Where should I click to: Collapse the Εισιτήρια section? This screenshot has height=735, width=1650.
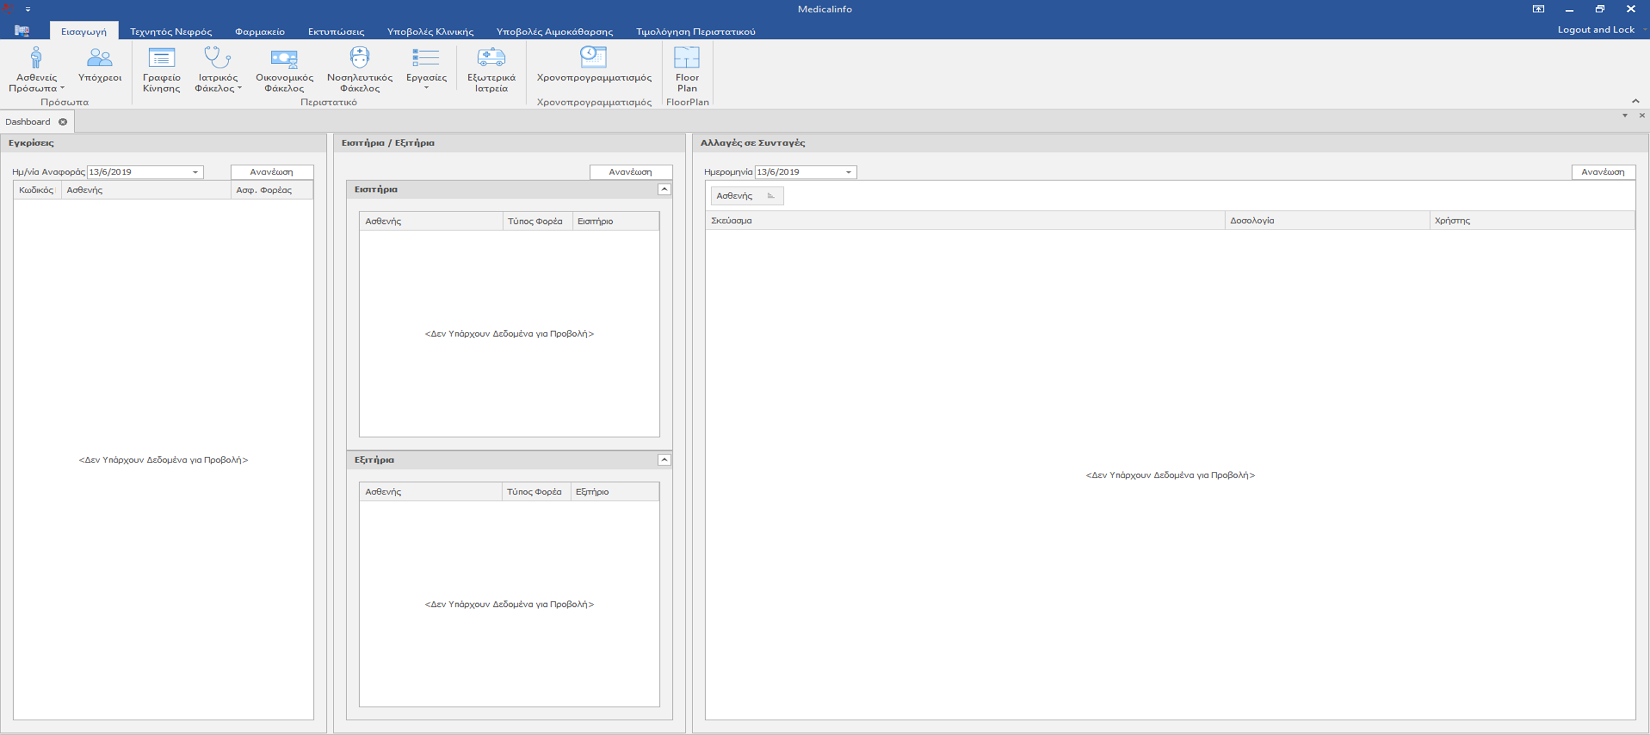click(x=664, y=189)
